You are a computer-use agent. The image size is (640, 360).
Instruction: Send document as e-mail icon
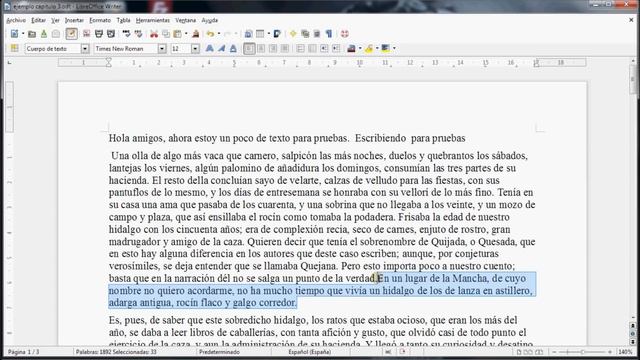tap(56, 34)
